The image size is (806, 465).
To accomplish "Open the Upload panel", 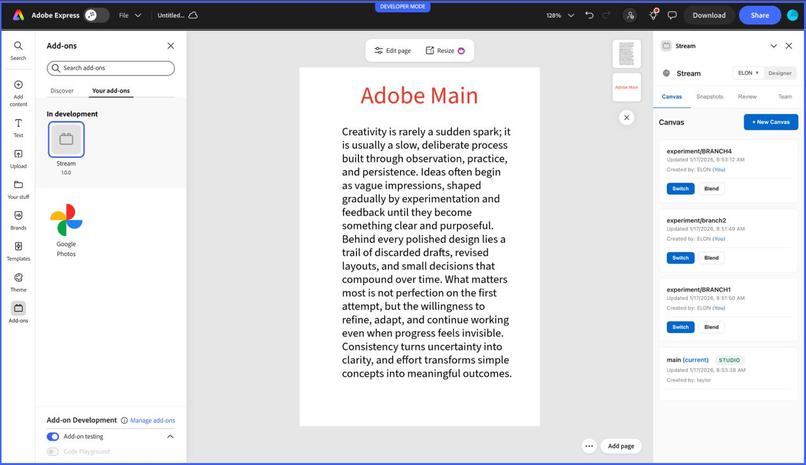I will click(18, 159).
